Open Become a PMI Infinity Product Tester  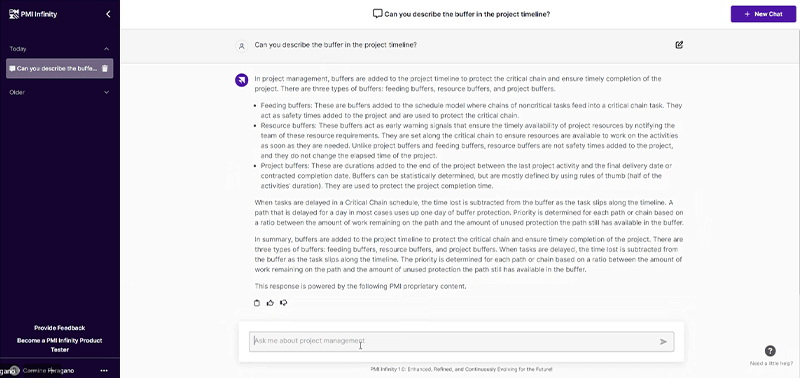[60, 345]
